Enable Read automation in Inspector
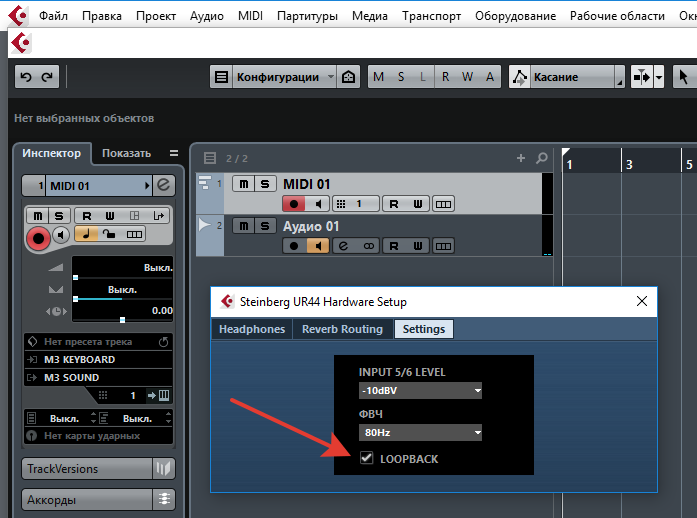This screenshot has height=518, width=697. click(87, 216)
